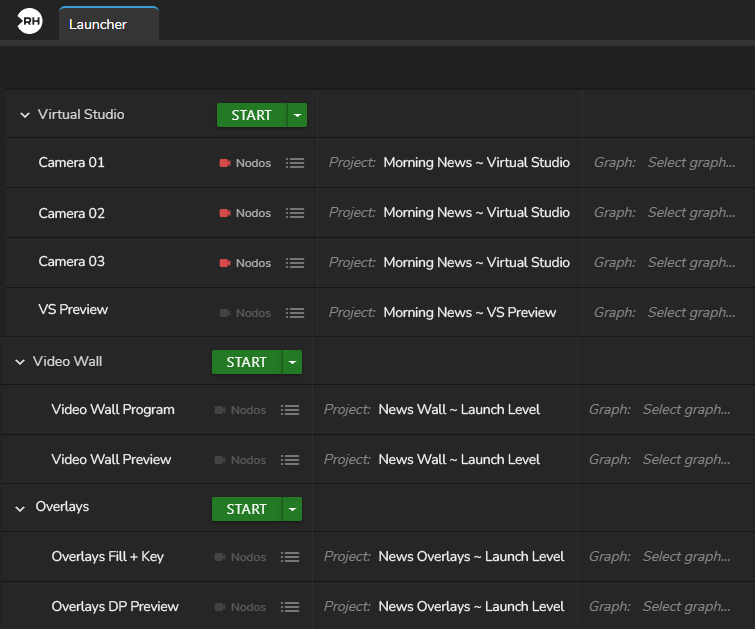Viewport: 755px width, 629px height.
Task: Open Overlays Fill + Key list icon
Action: pos(290,557)
